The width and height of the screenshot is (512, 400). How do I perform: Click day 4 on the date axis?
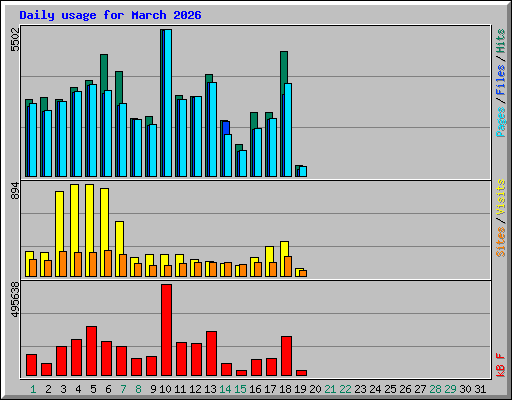click(78, 389)
